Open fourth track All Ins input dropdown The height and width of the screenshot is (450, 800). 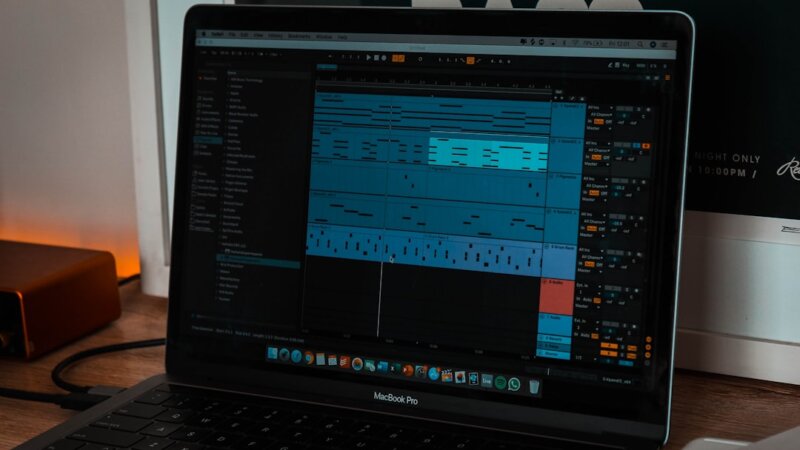[x=593, y=215]
